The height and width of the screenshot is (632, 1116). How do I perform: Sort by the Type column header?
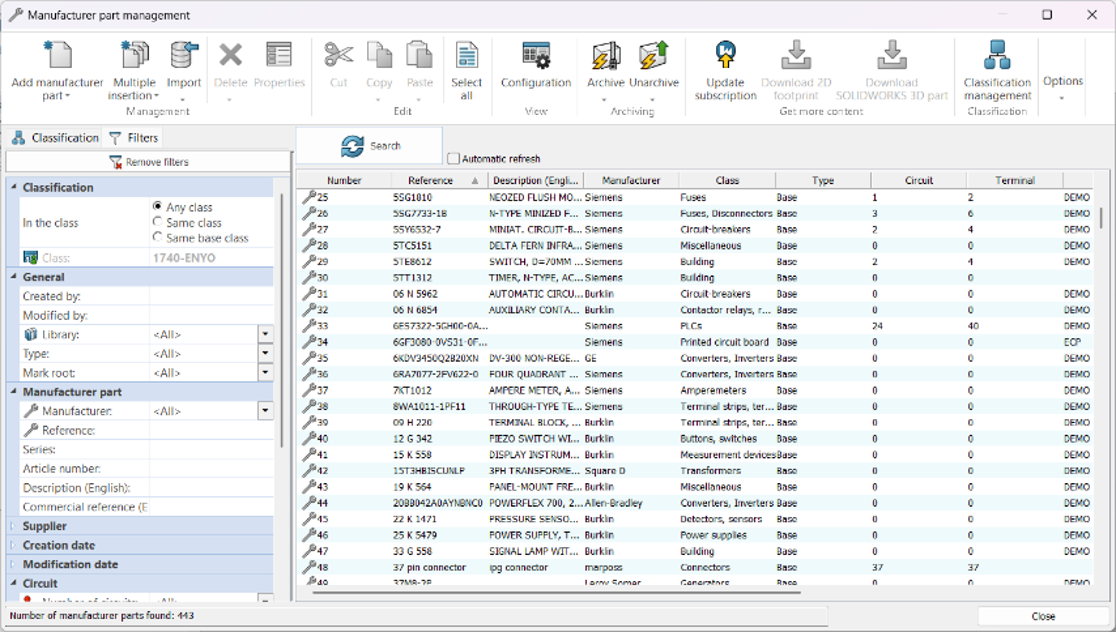823,180
